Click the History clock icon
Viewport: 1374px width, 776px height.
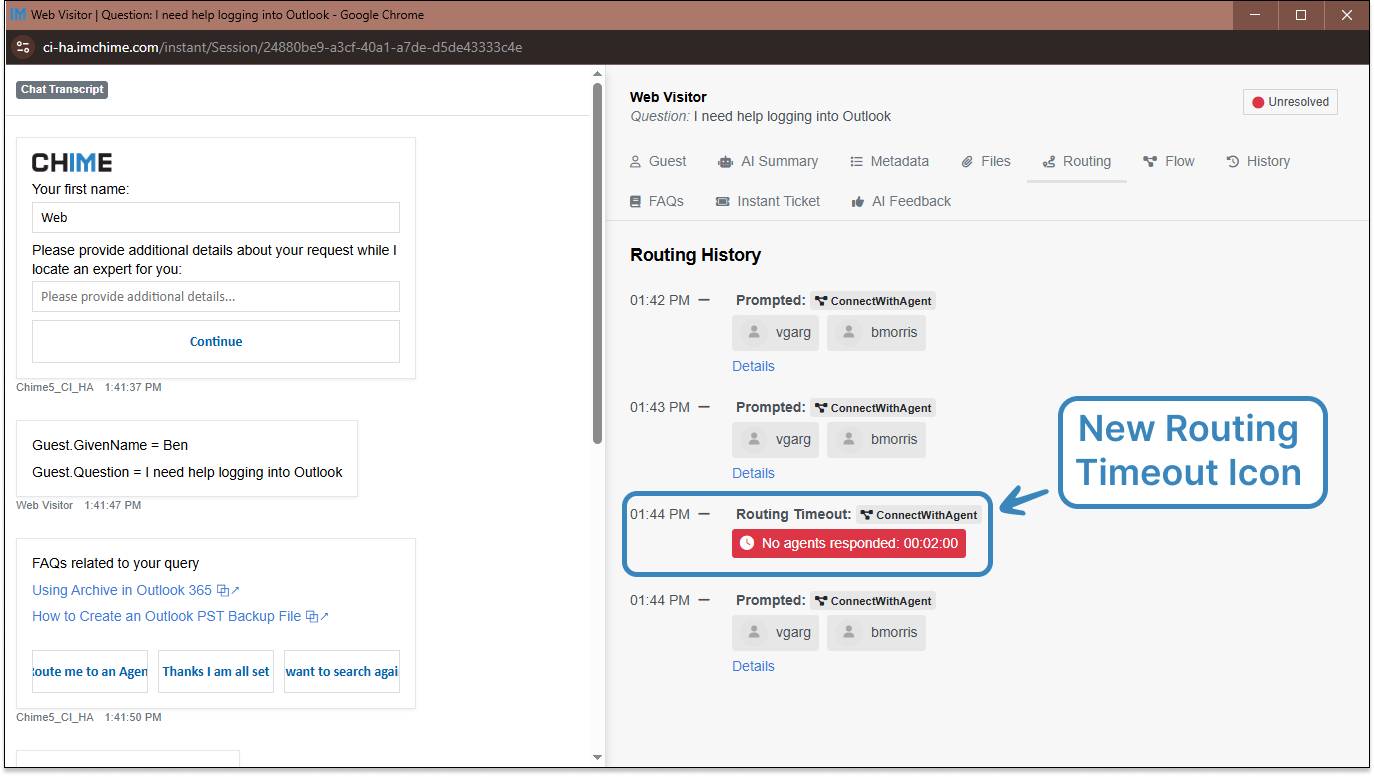(x=1233, y=162)
